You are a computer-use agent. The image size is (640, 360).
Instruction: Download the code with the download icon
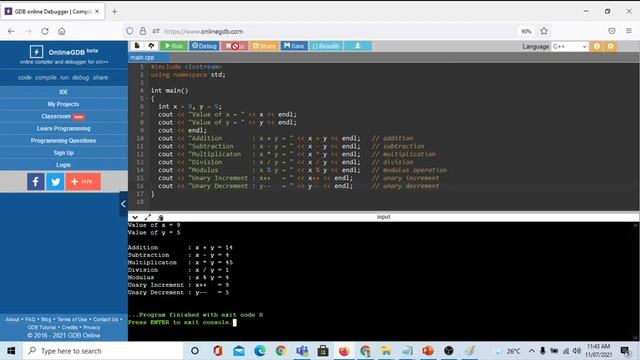point(358,46)
